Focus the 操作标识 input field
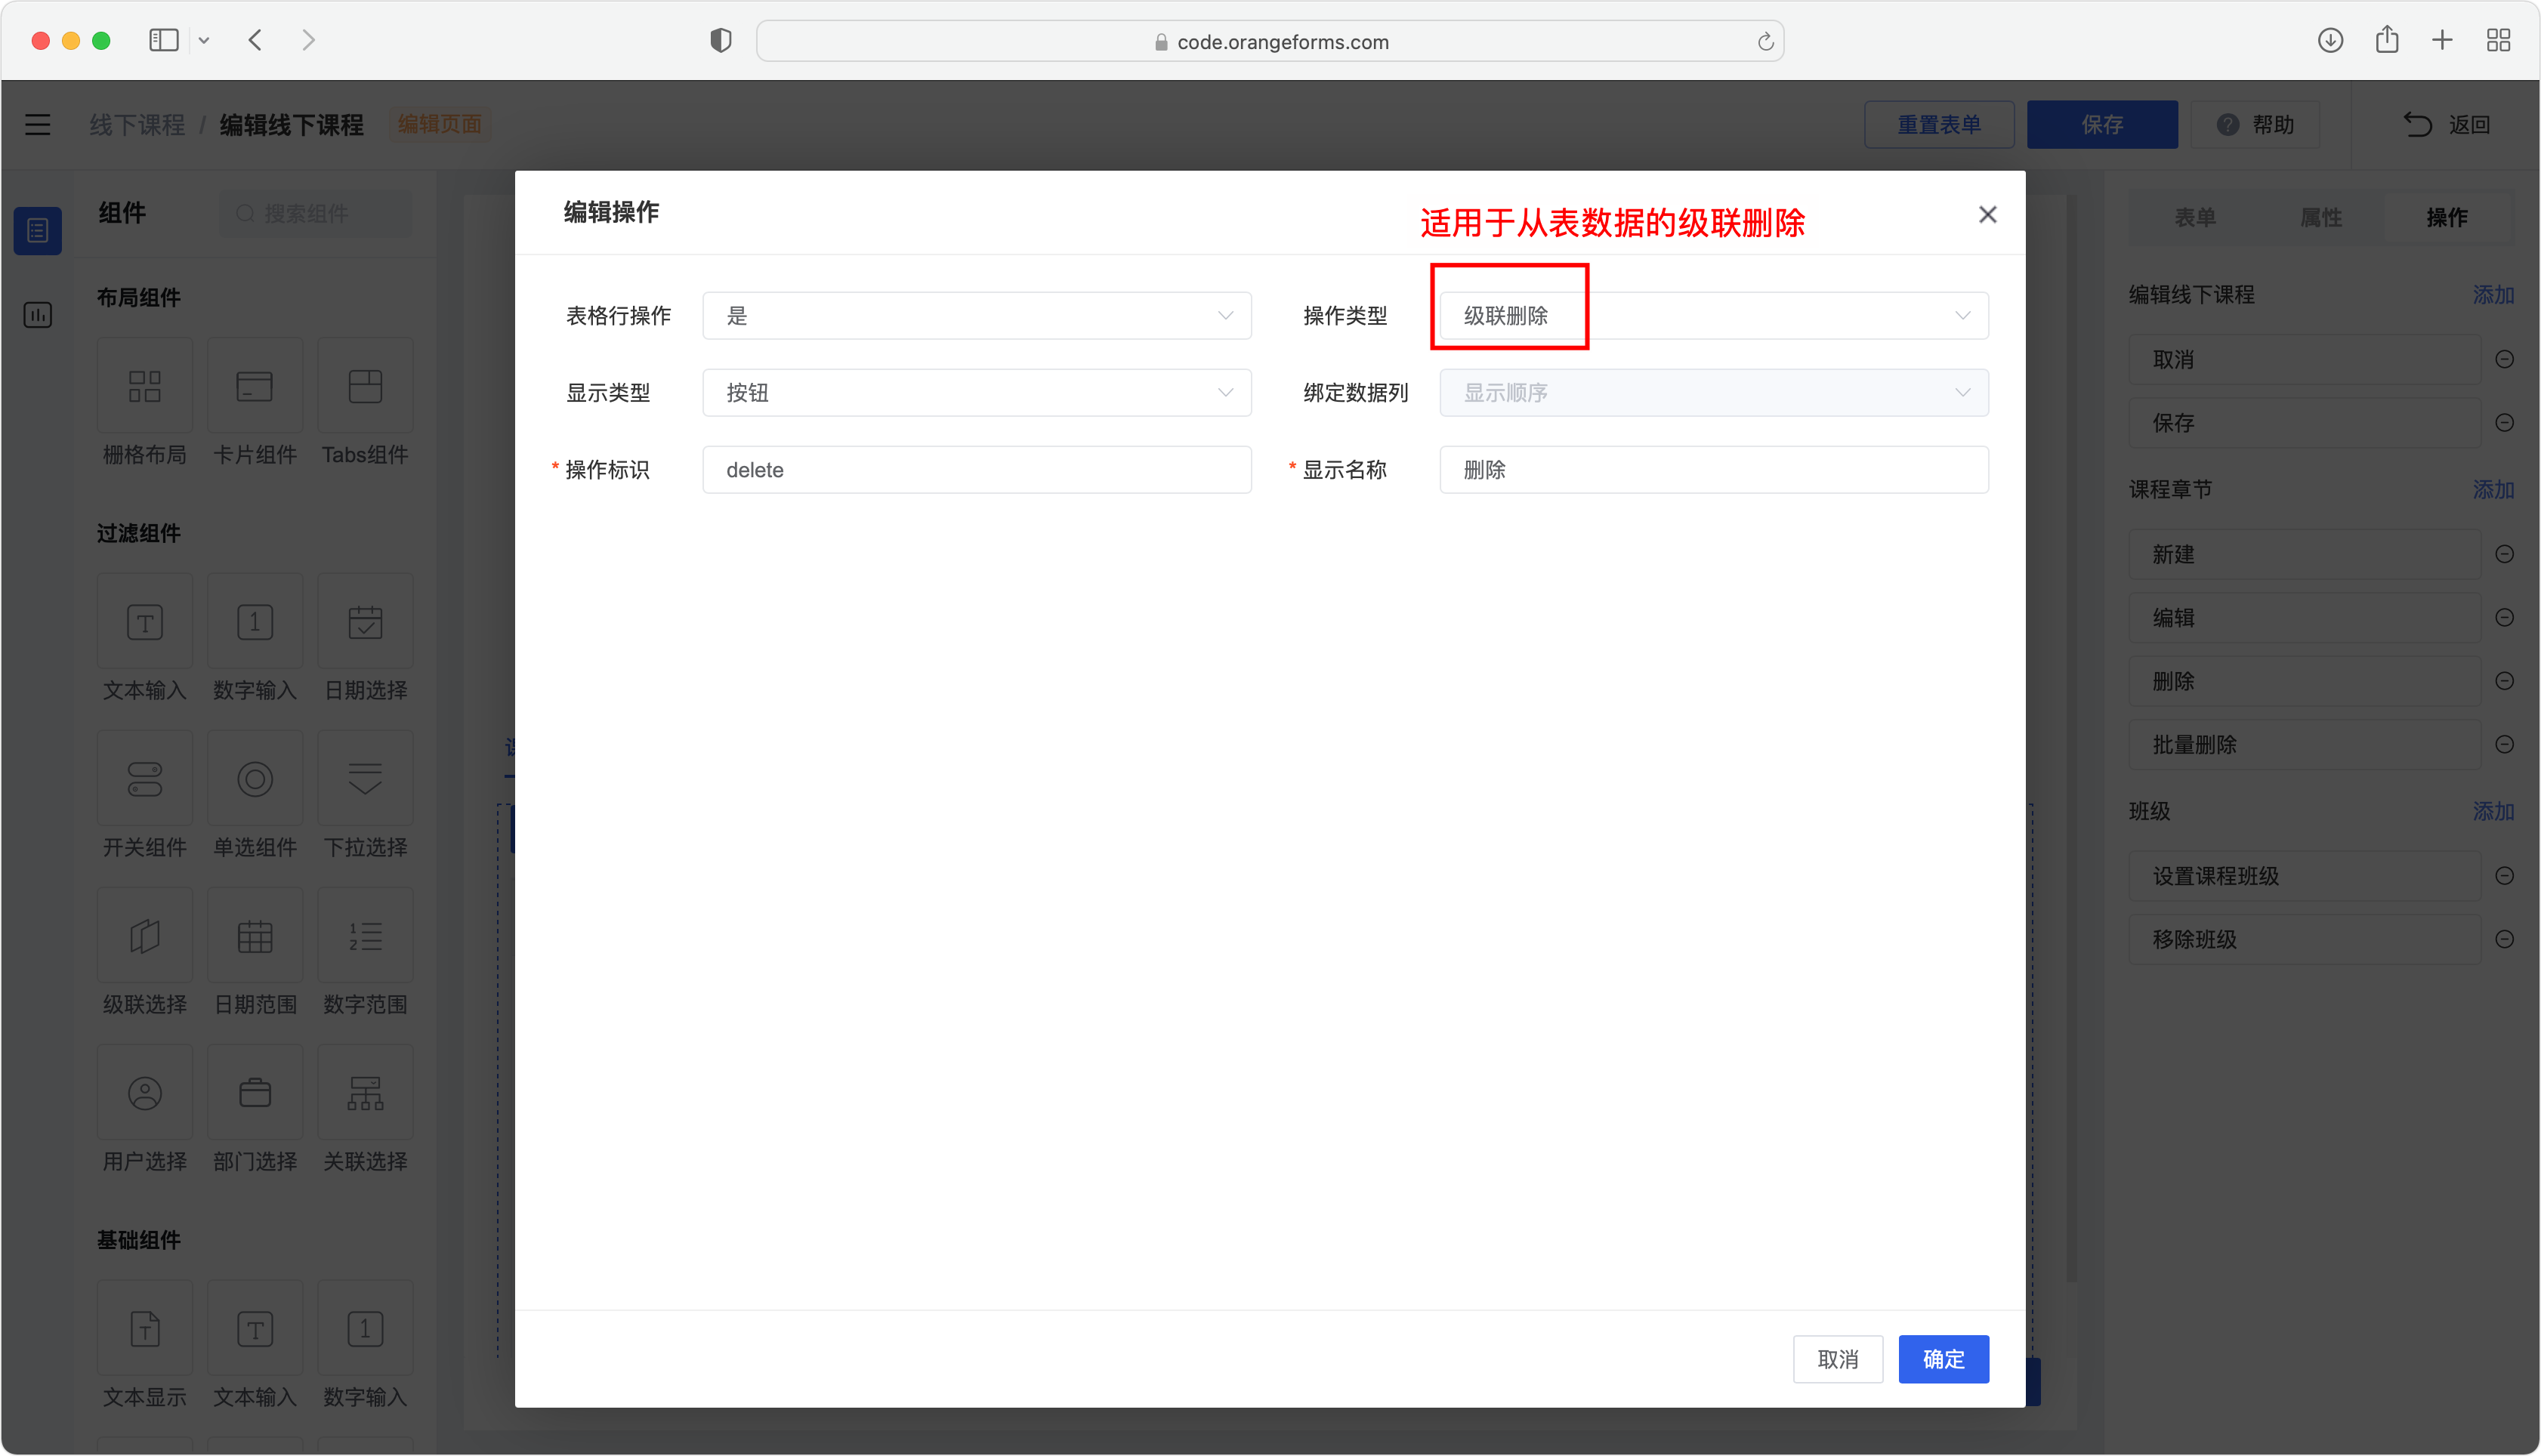Screen dimensions: 2541x1456 coord(976,470)
